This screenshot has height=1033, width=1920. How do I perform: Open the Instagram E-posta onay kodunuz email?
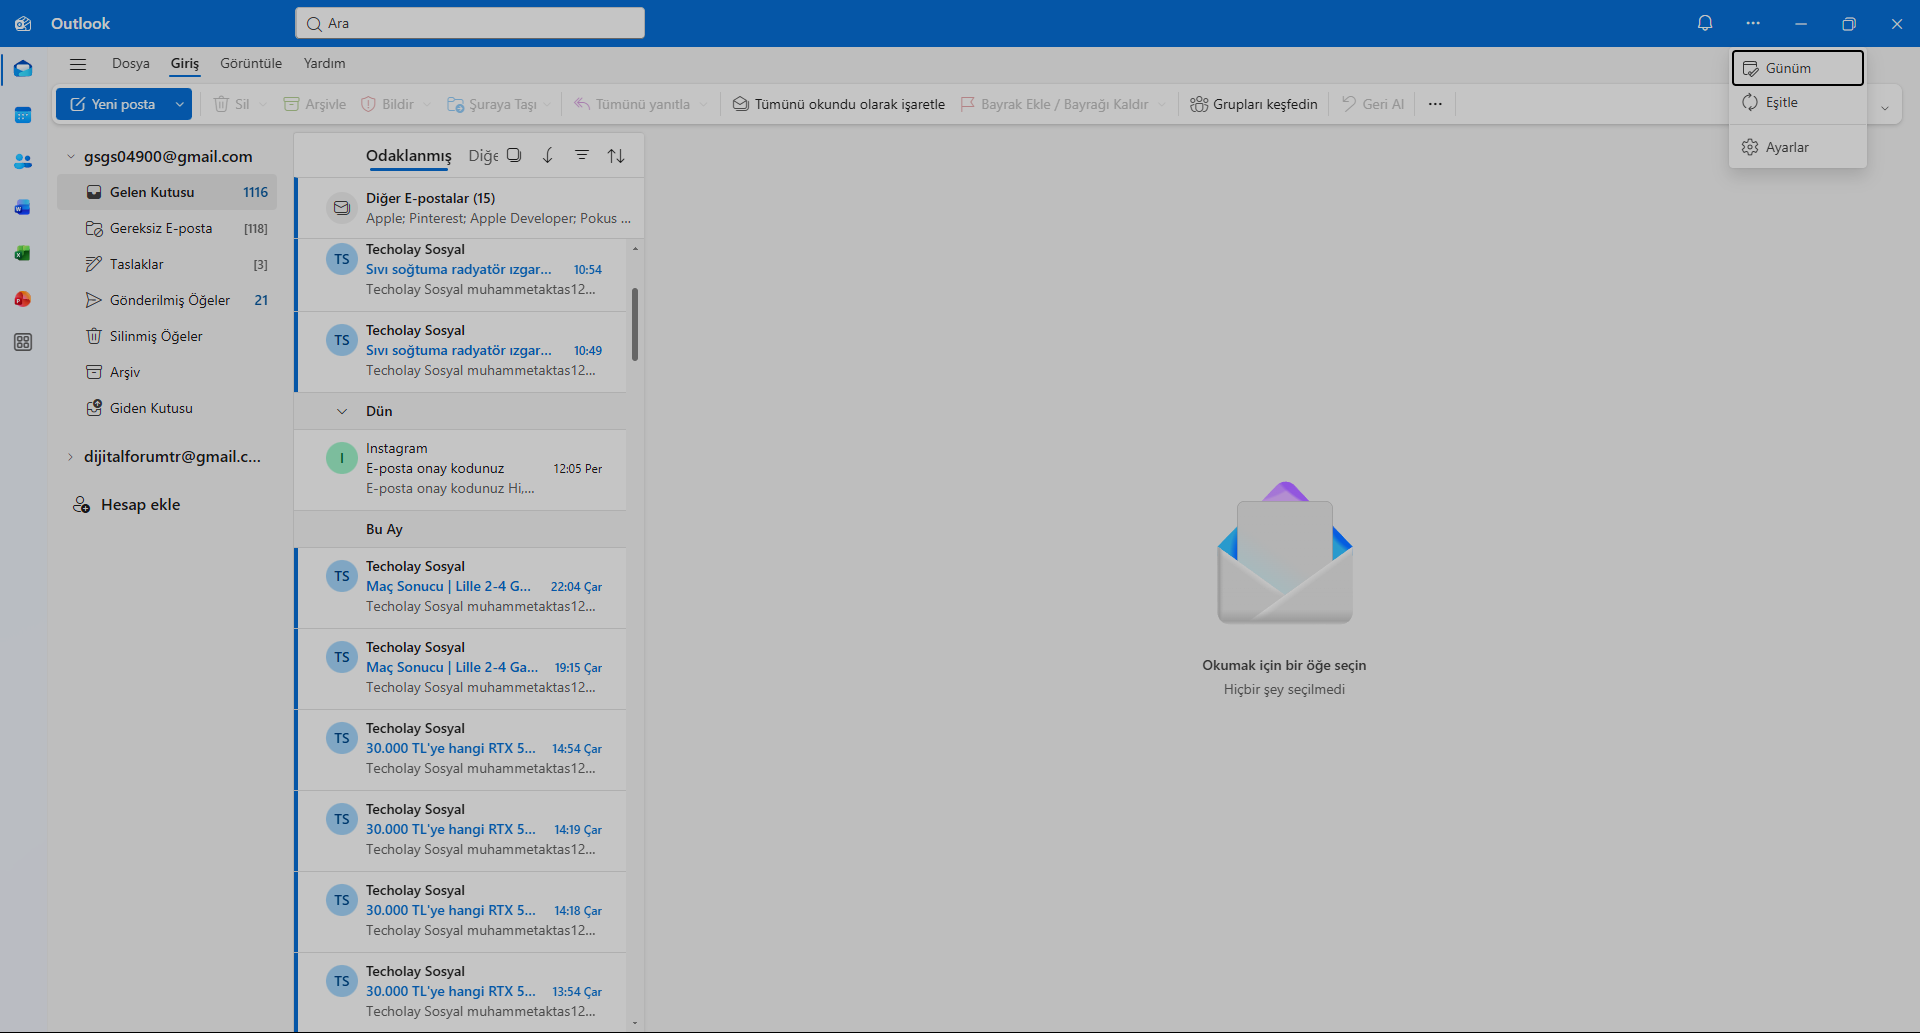coord(461,469)
